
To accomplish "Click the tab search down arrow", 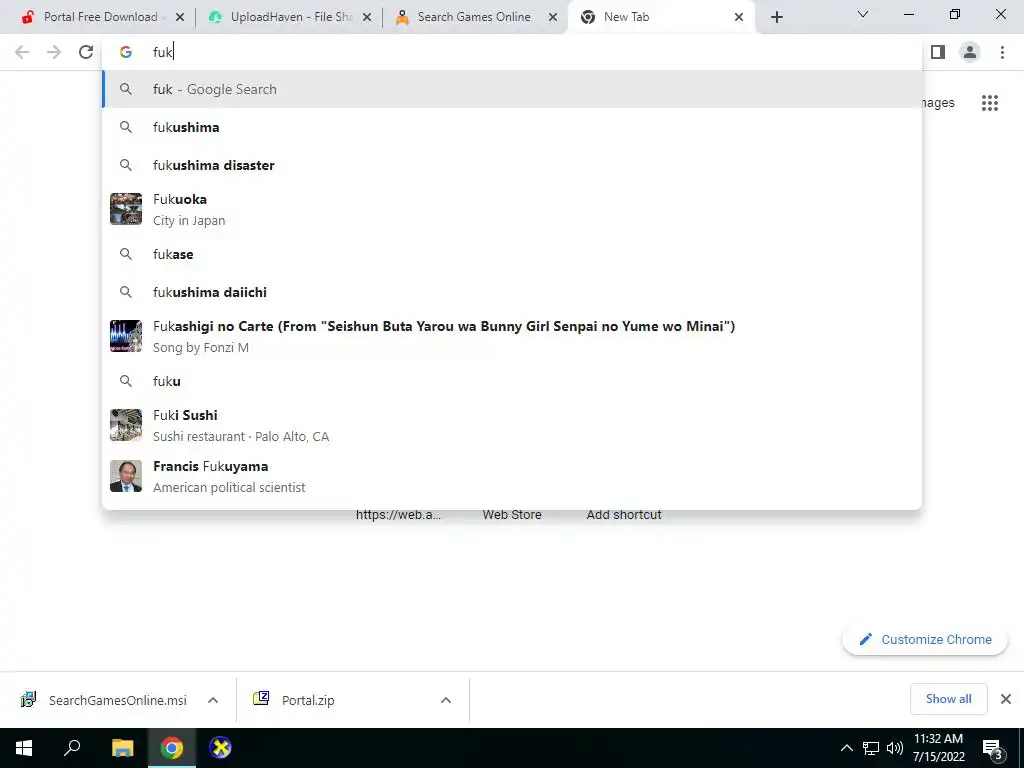I will pos(863,14).
